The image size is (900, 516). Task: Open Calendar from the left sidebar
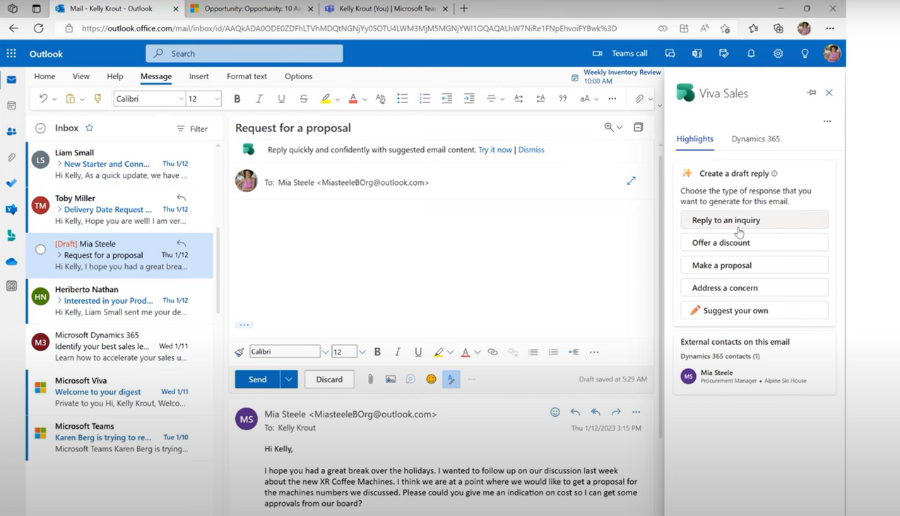pyautogui.click(x=12, y=105)
